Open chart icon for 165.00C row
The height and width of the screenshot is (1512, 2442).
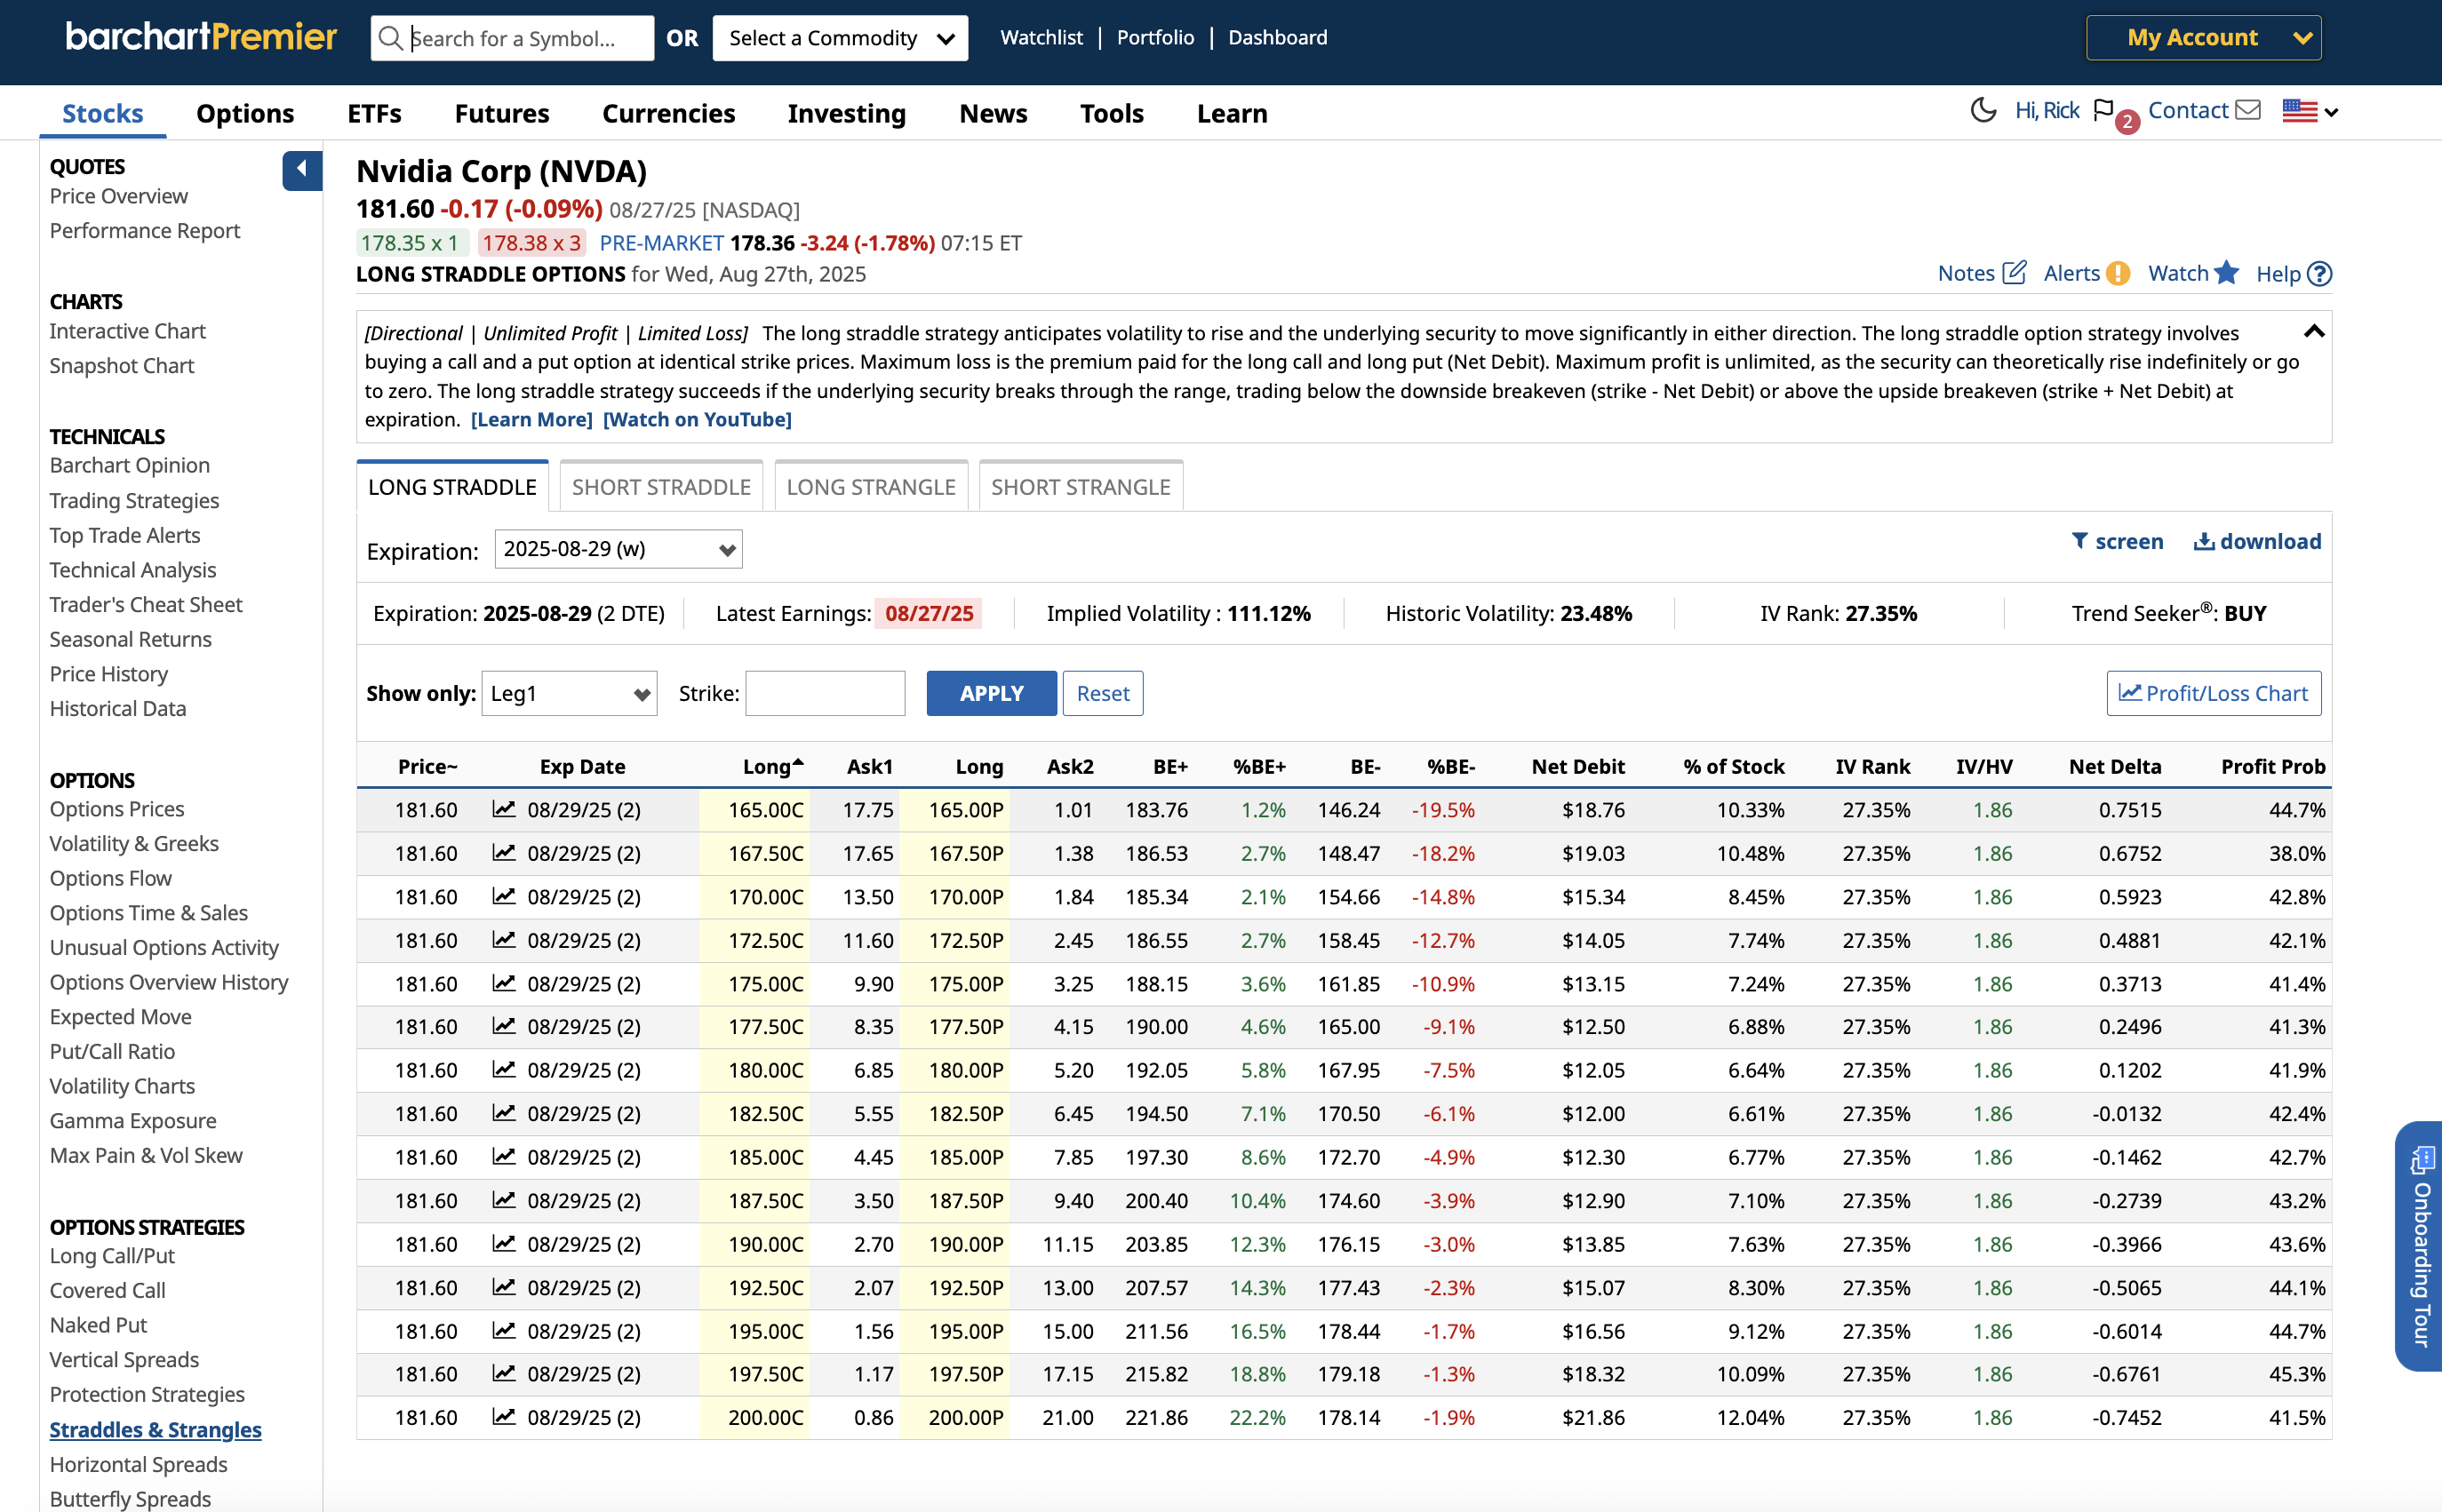click(504, 809)
